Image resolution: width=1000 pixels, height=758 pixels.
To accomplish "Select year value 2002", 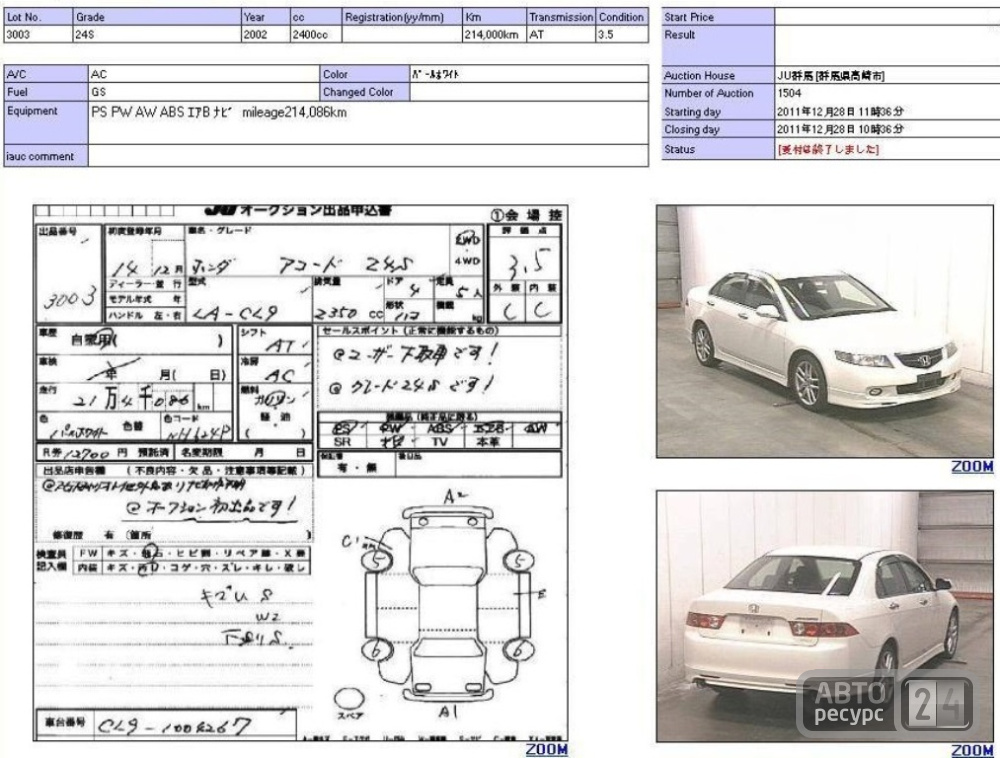I will (255, 34).
